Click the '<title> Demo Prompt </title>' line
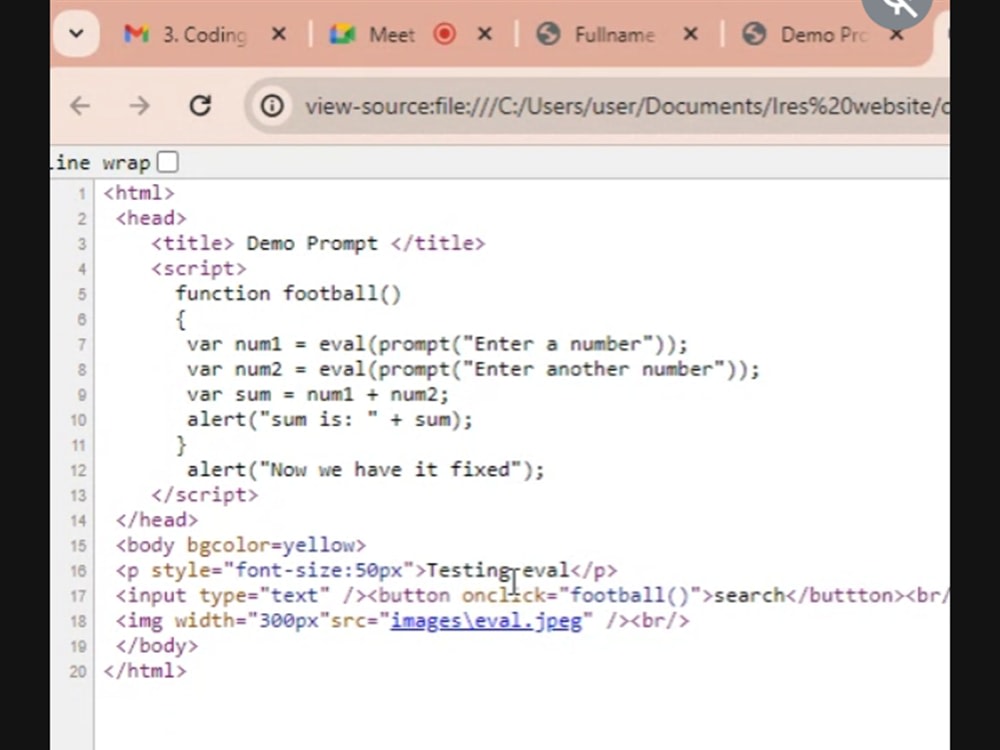The height and width of the screenshot is (750, 1000). 318,243
